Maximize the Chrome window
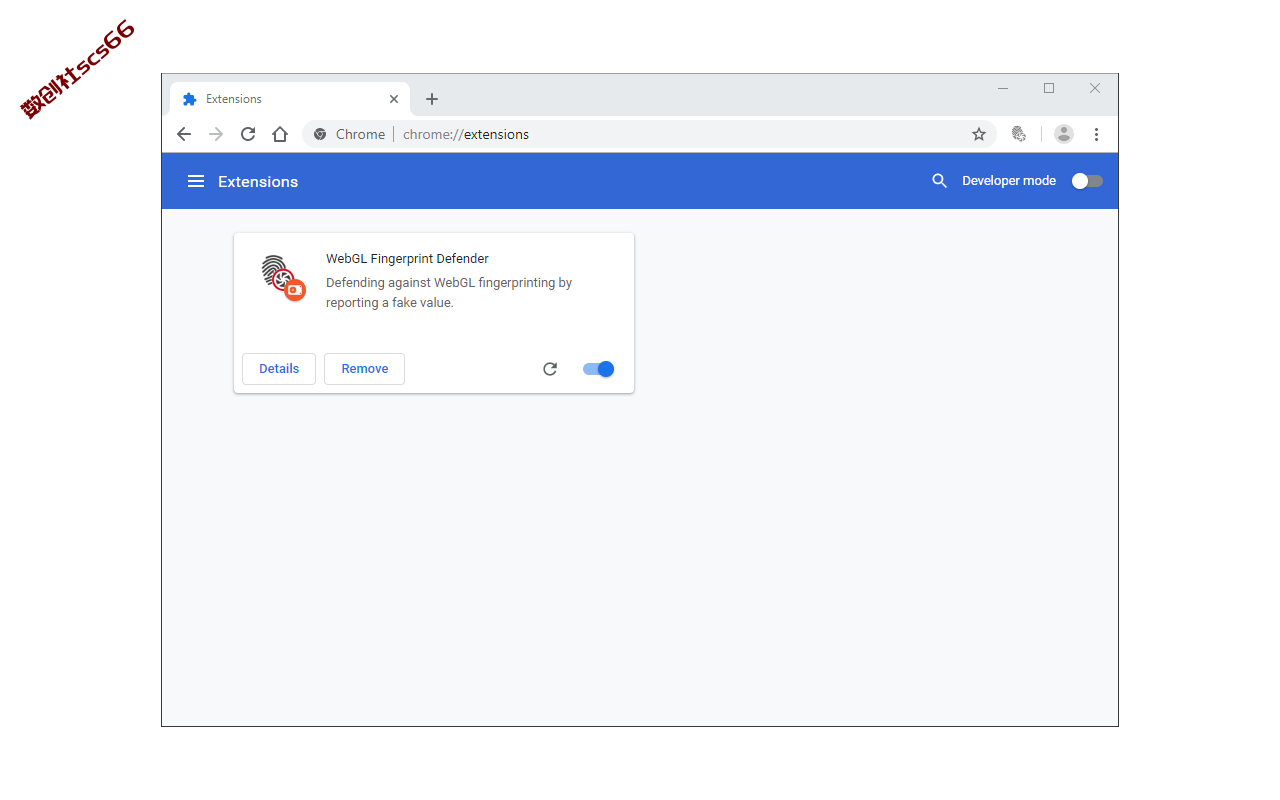This screenshot has height=800, width=1280. pos(1049,88)
